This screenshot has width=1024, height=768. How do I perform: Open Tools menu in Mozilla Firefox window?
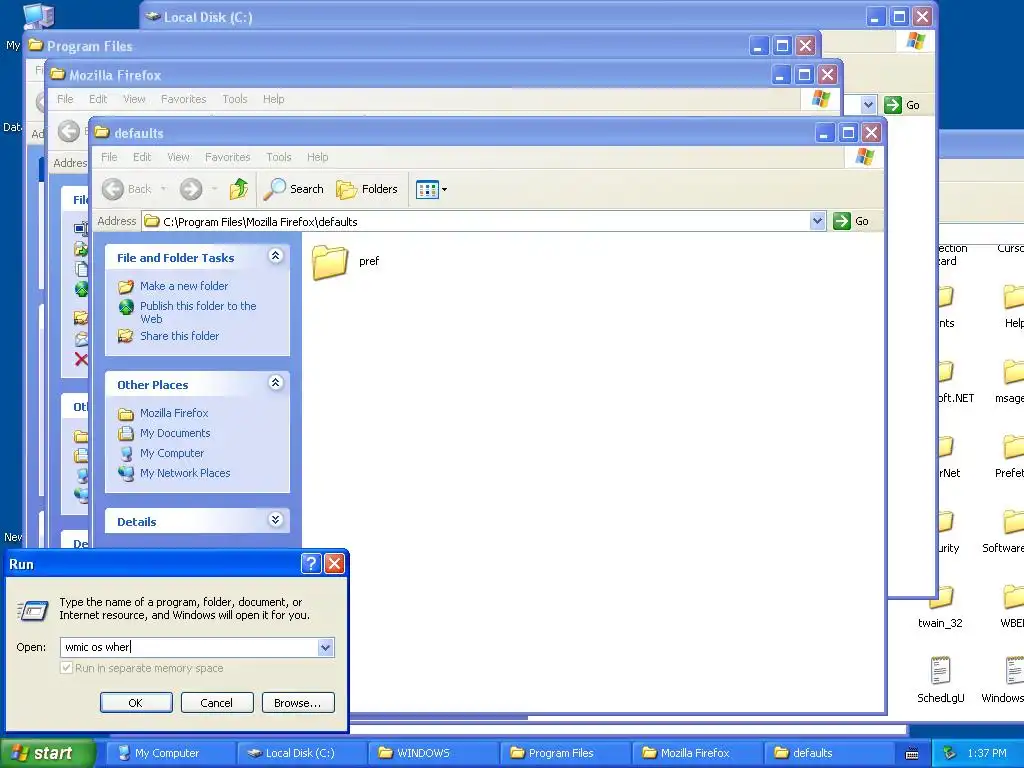point(234,99)
